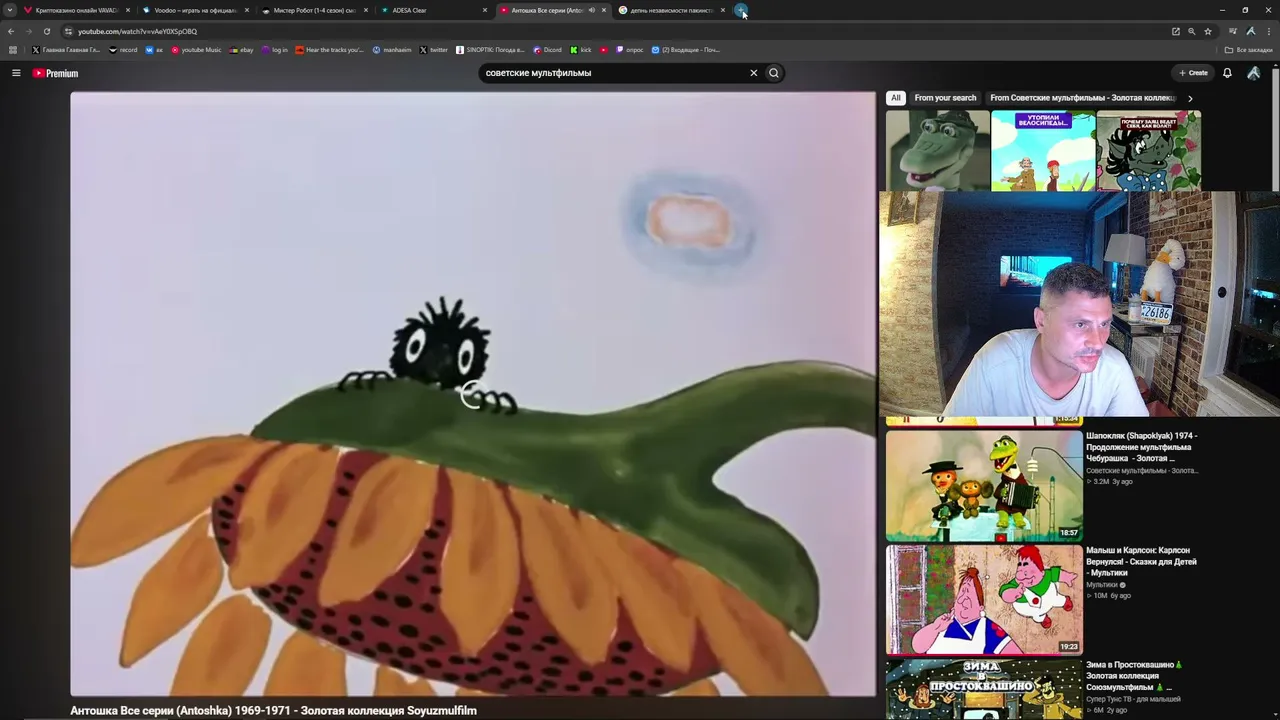Screen dimensions: 1280x720
Task: Open the zoom magnifier in the address bar
Action: [1191, 31]
